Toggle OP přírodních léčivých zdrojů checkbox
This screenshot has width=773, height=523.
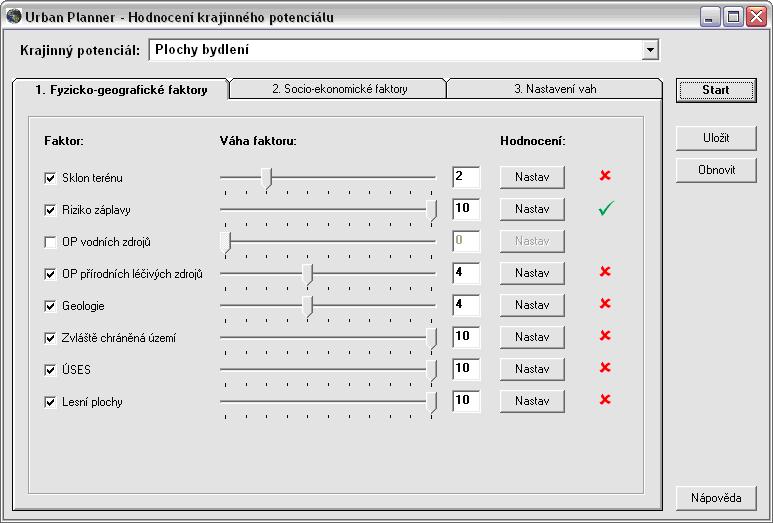tap(50, 274)
